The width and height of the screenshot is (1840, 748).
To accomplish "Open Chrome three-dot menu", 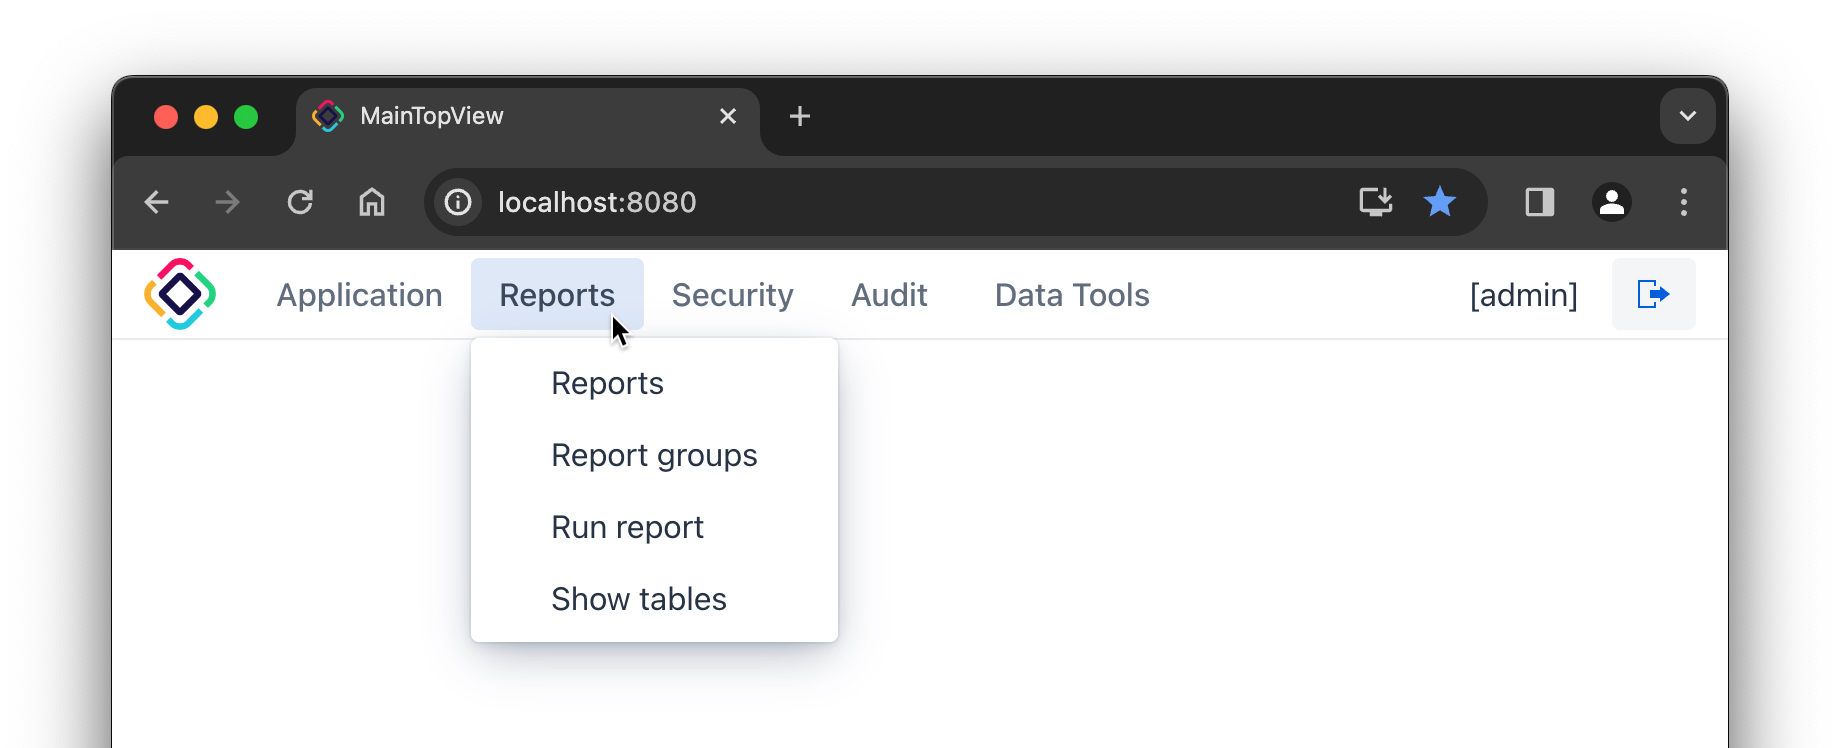I will pyautogui.click(x=1683, y=202).
